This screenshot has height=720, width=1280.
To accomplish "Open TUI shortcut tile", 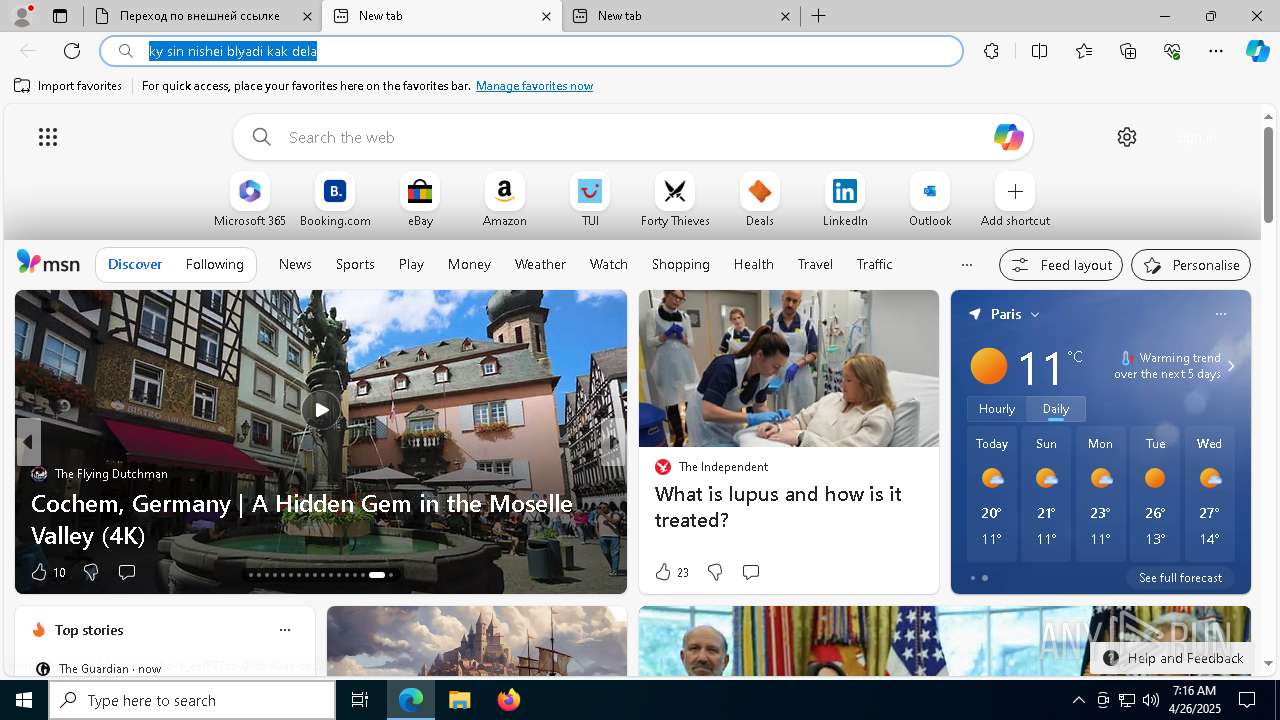I will [x=590, y=200].
